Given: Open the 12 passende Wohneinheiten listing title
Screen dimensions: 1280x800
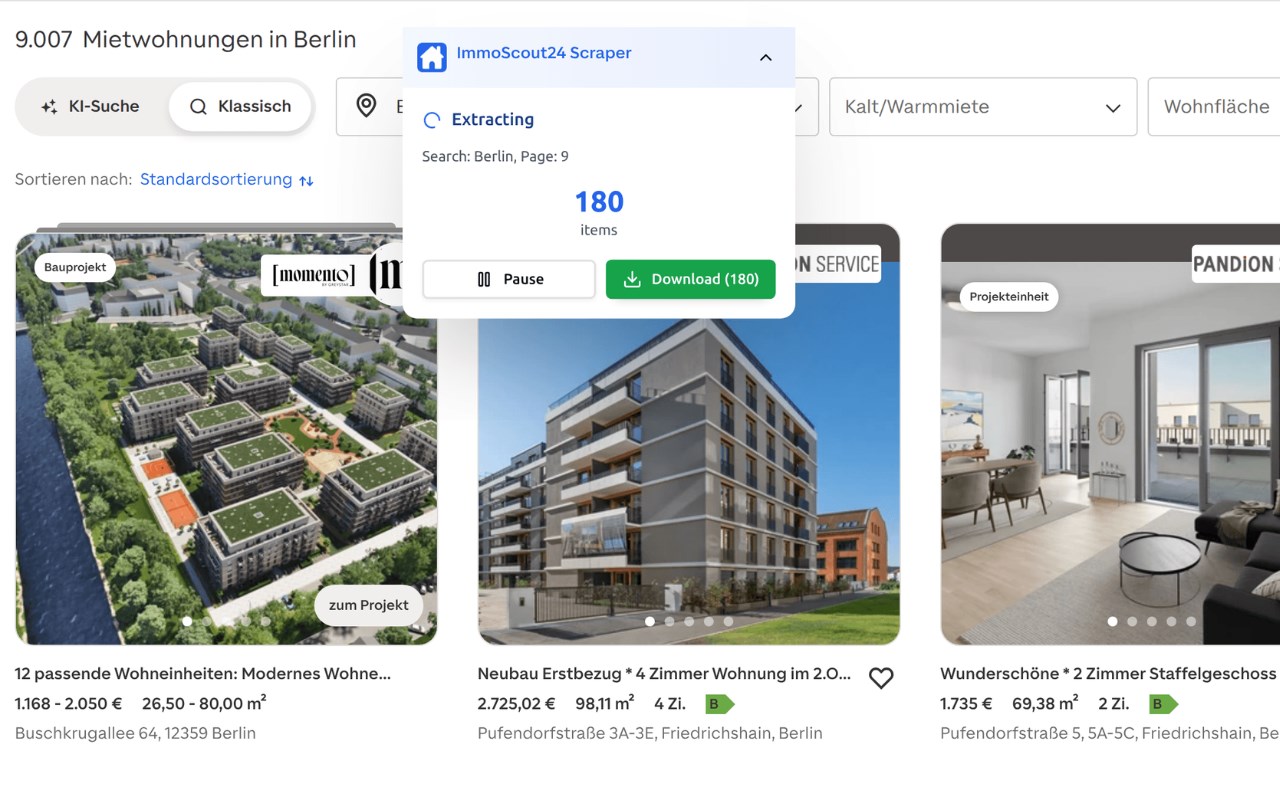Looking at the screenshot, I should click(203, 674).
